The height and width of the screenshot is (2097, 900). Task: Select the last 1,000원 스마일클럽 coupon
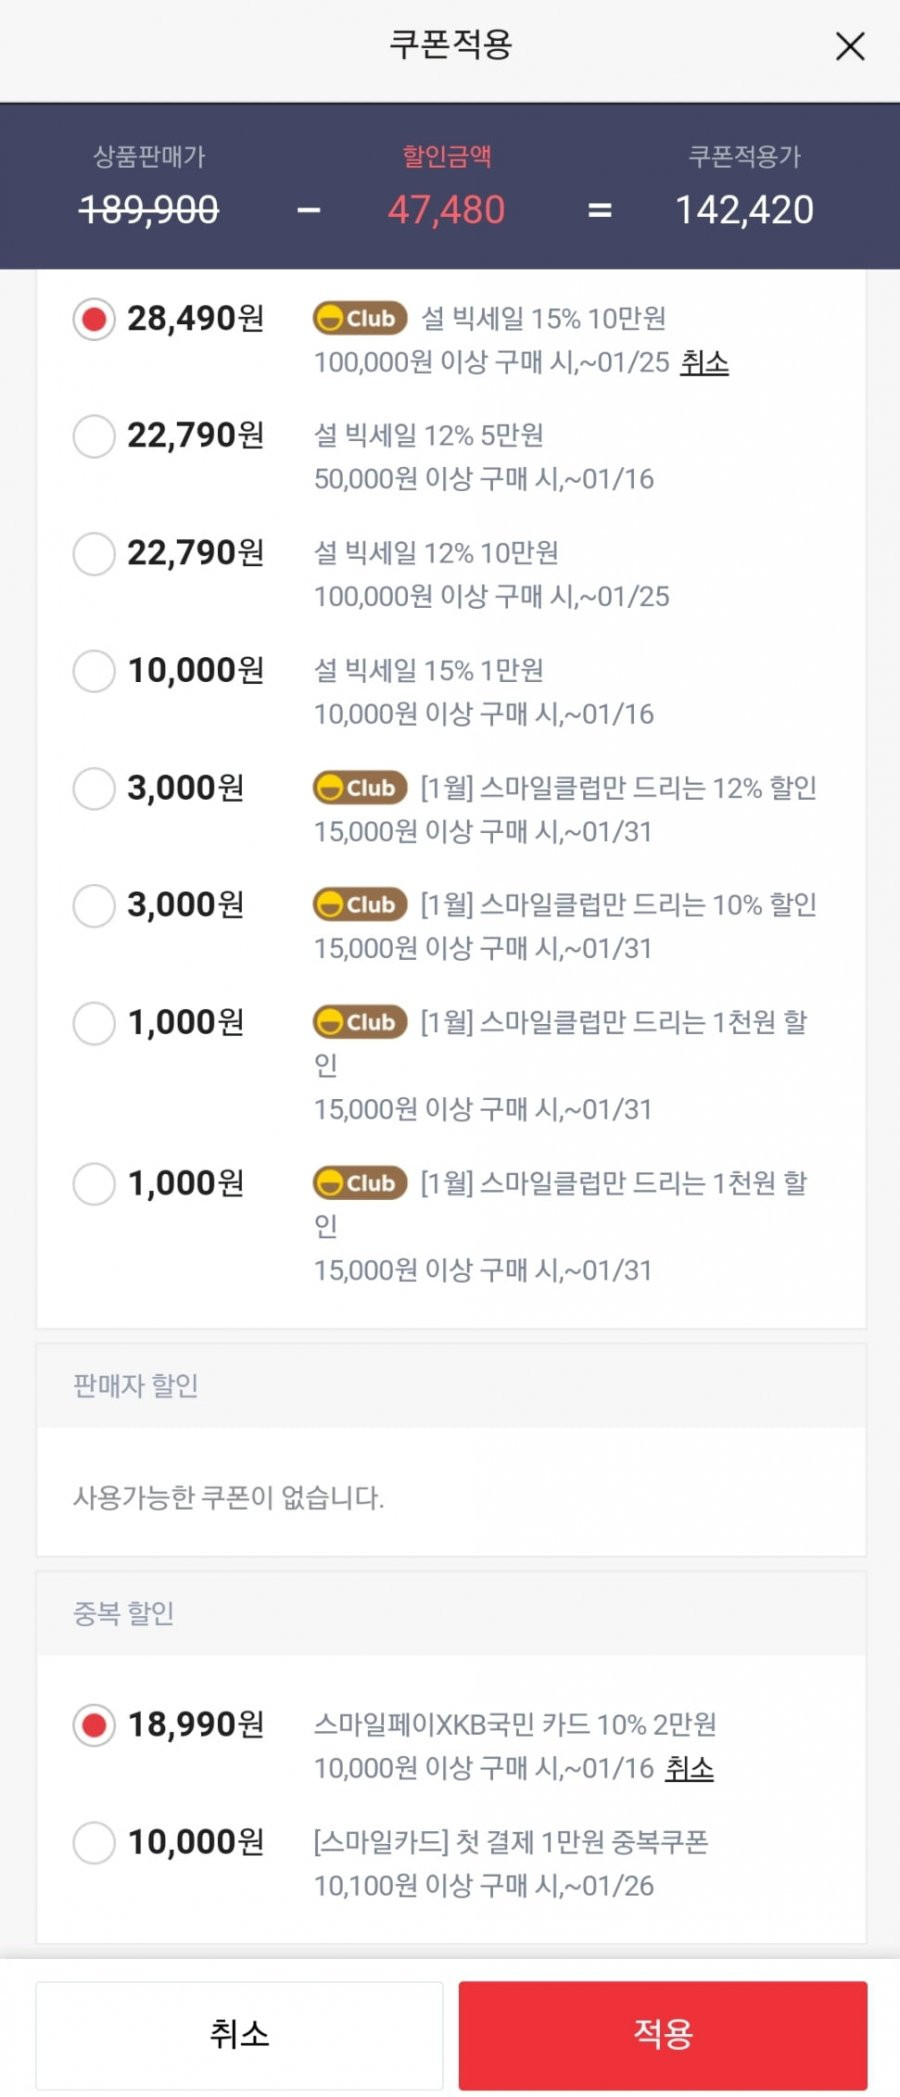point(94,1184)
